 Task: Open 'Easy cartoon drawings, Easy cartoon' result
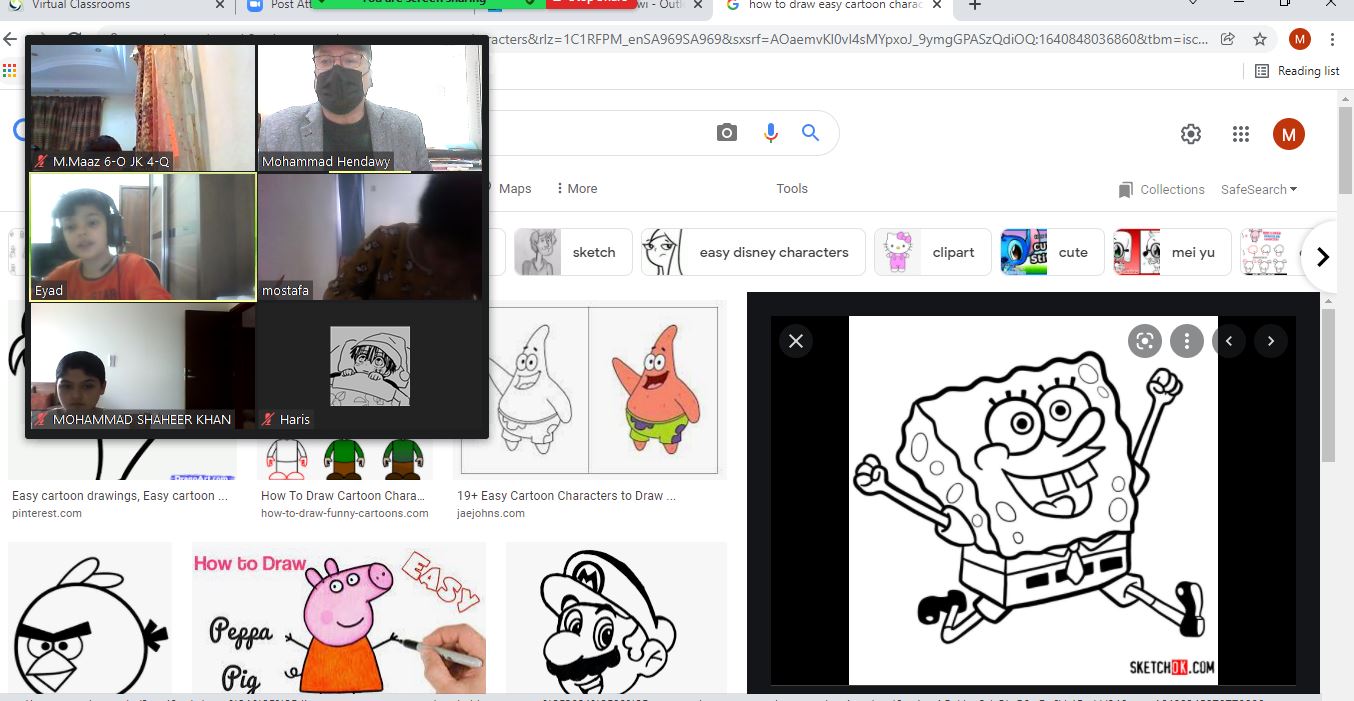(119, 496)
